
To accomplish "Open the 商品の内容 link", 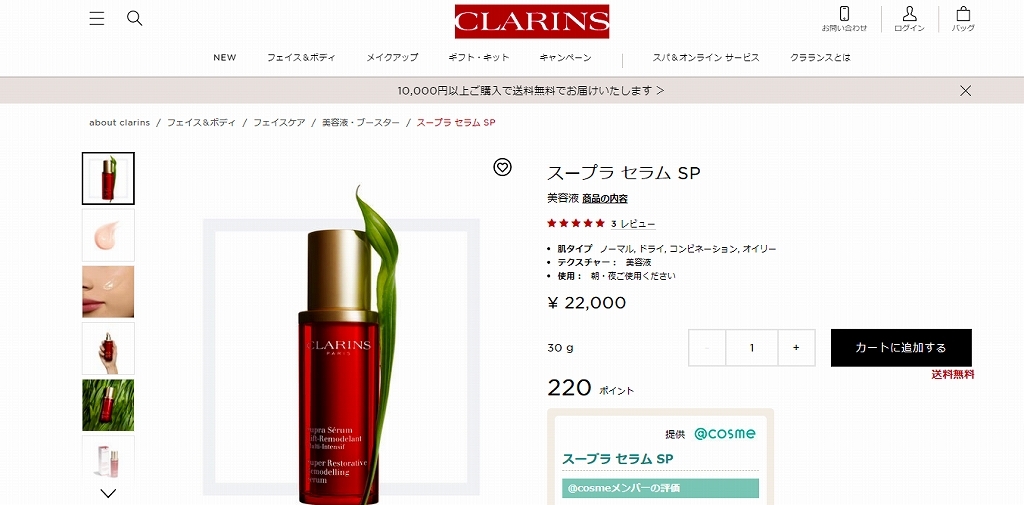I will pos(605,199).
